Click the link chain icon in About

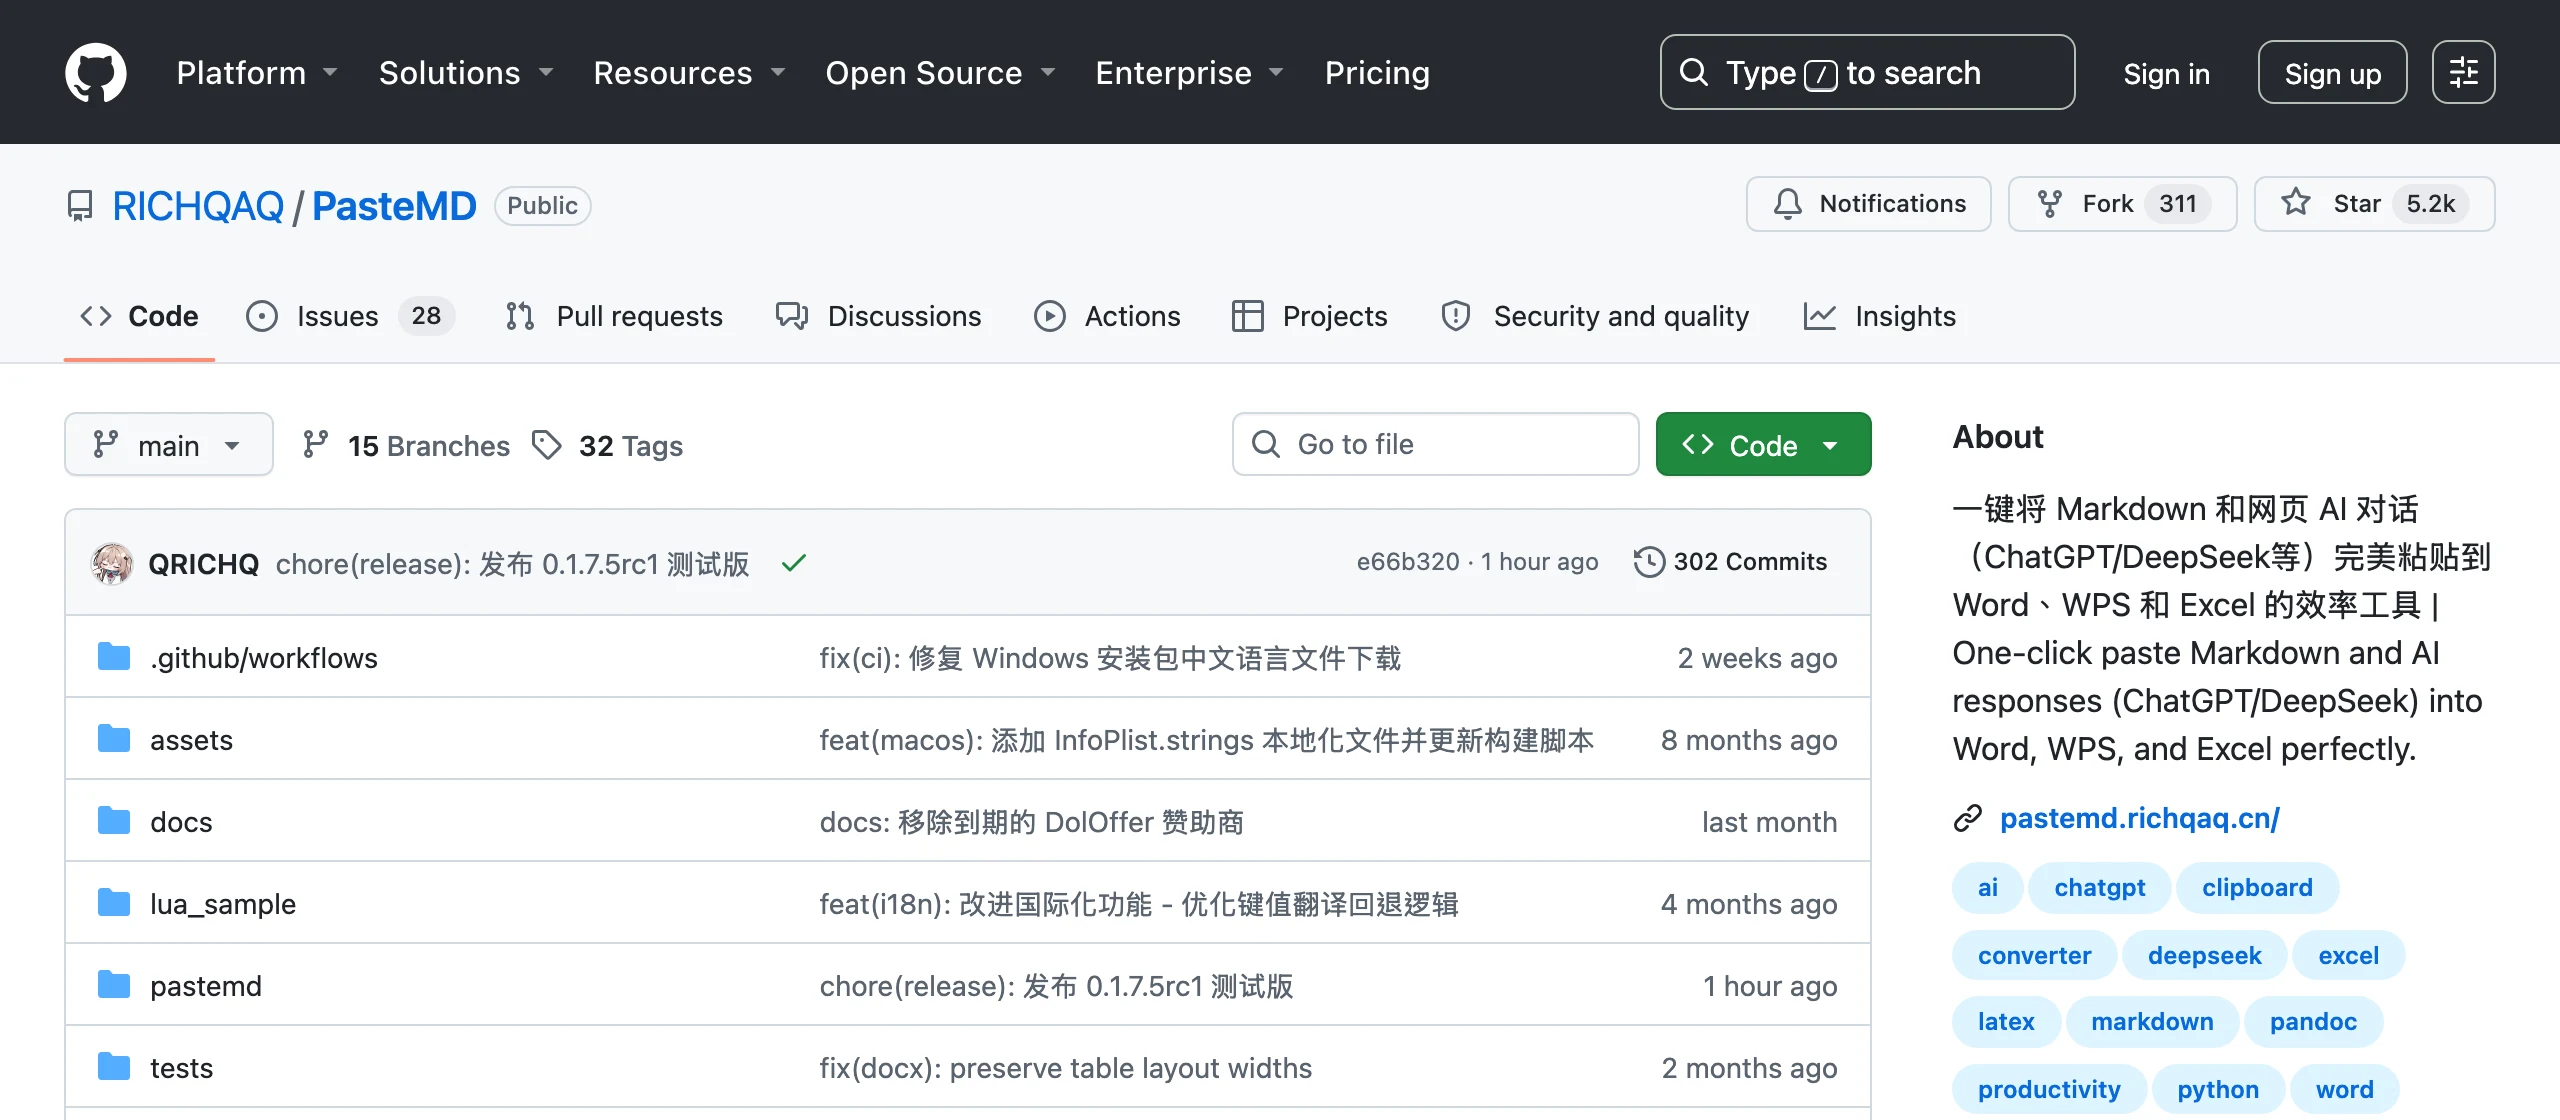[1968, 818]
